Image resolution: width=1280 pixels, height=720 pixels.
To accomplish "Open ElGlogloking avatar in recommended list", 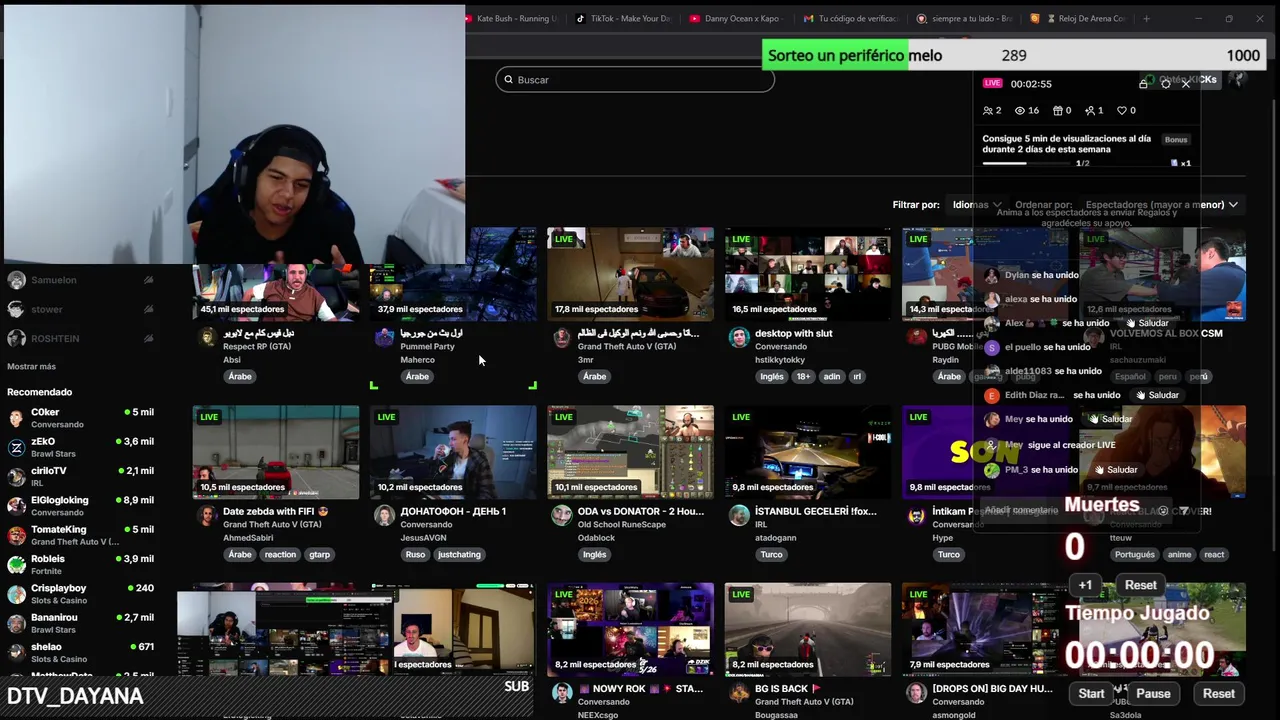I will tap(16, 506).
